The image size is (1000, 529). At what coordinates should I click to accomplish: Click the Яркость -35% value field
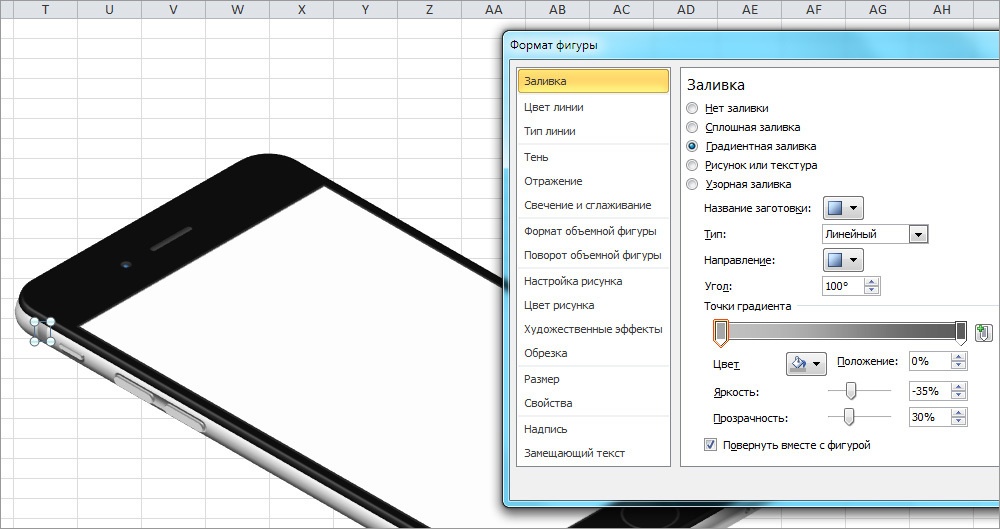(929, 391)
